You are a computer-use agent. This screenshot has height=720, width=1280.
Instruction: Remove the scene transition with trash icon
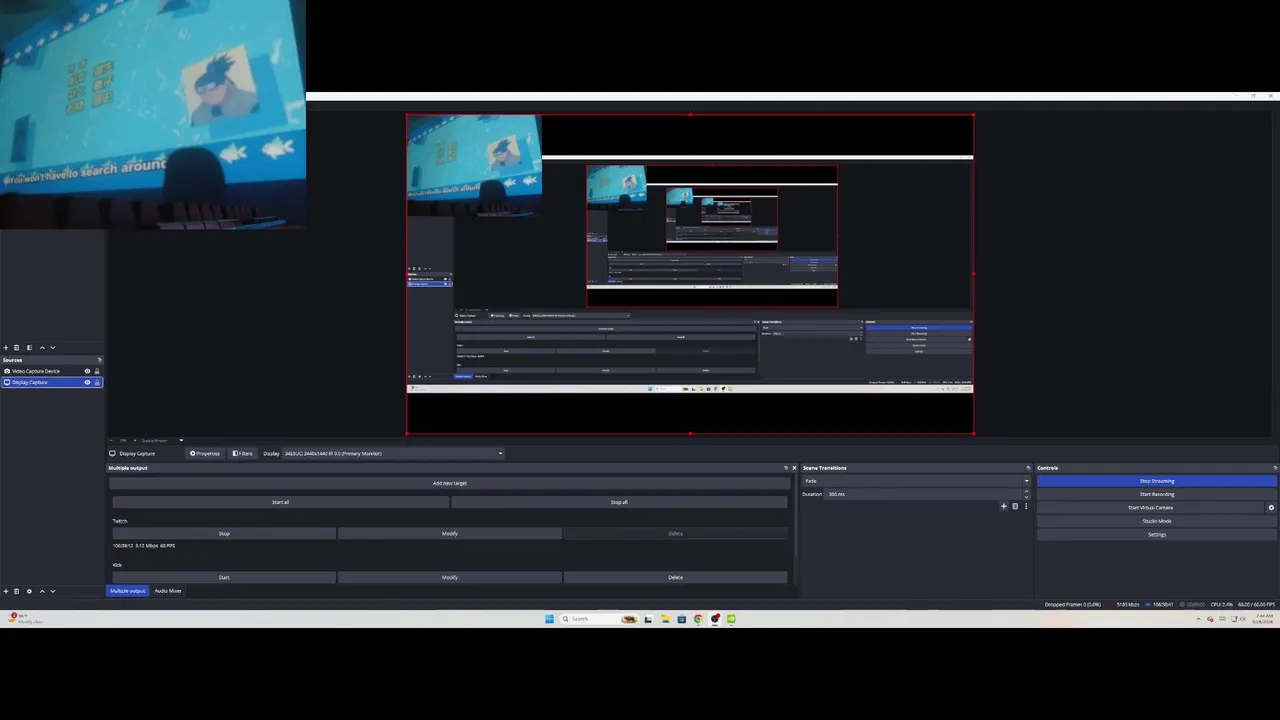coord(1015,506)
